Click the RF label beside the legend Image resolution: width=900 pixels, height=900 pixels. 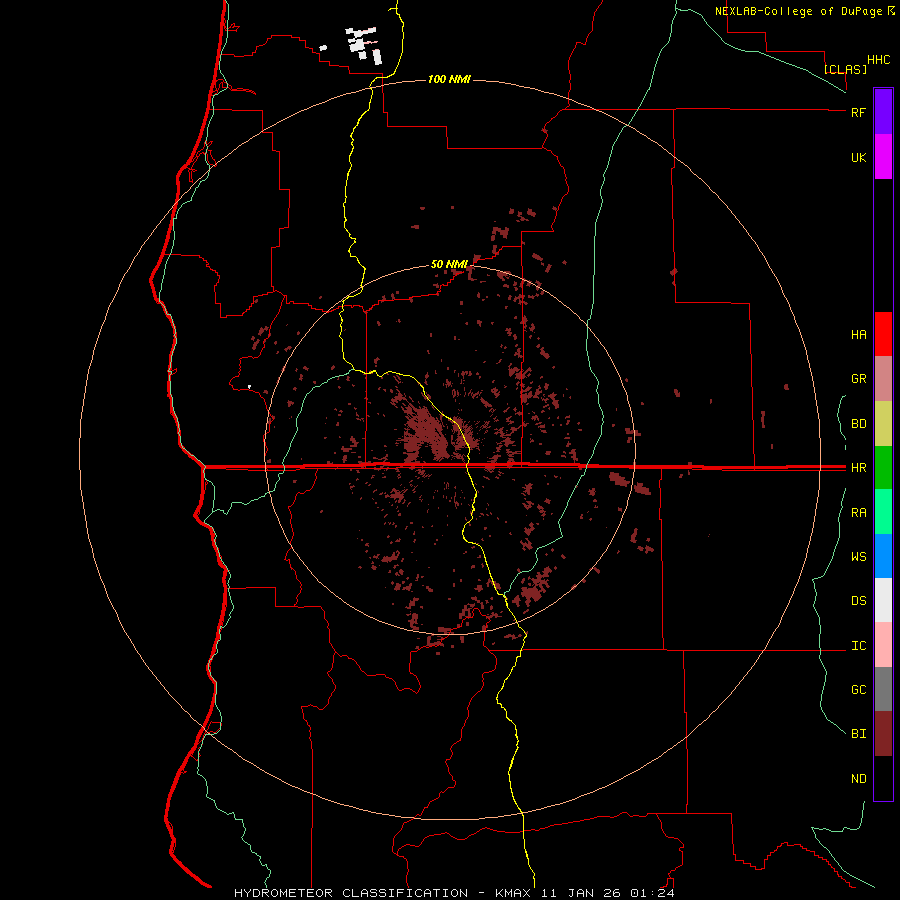[x=858, y=113]
